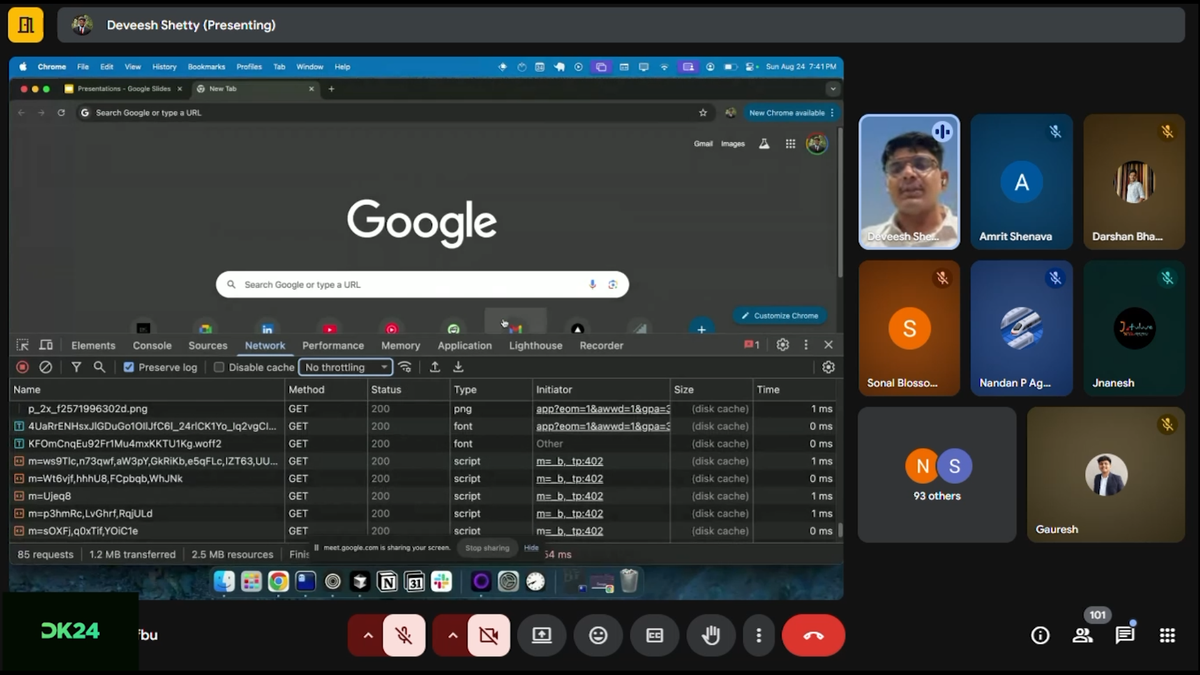The width and height of the screenshot is (1200, 675).
Task: Open the meeting details info icon
Action: (1040, 635)
